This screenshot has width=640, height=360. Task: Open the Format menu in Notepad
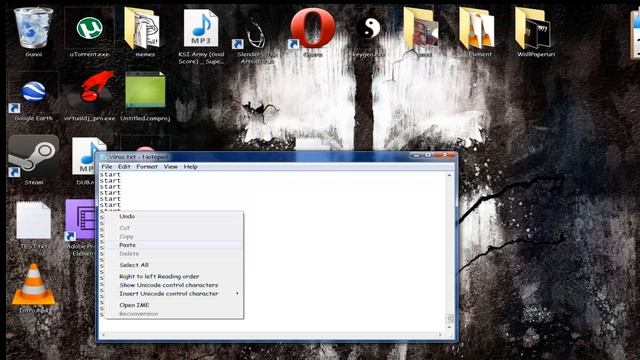coord(147,167)
